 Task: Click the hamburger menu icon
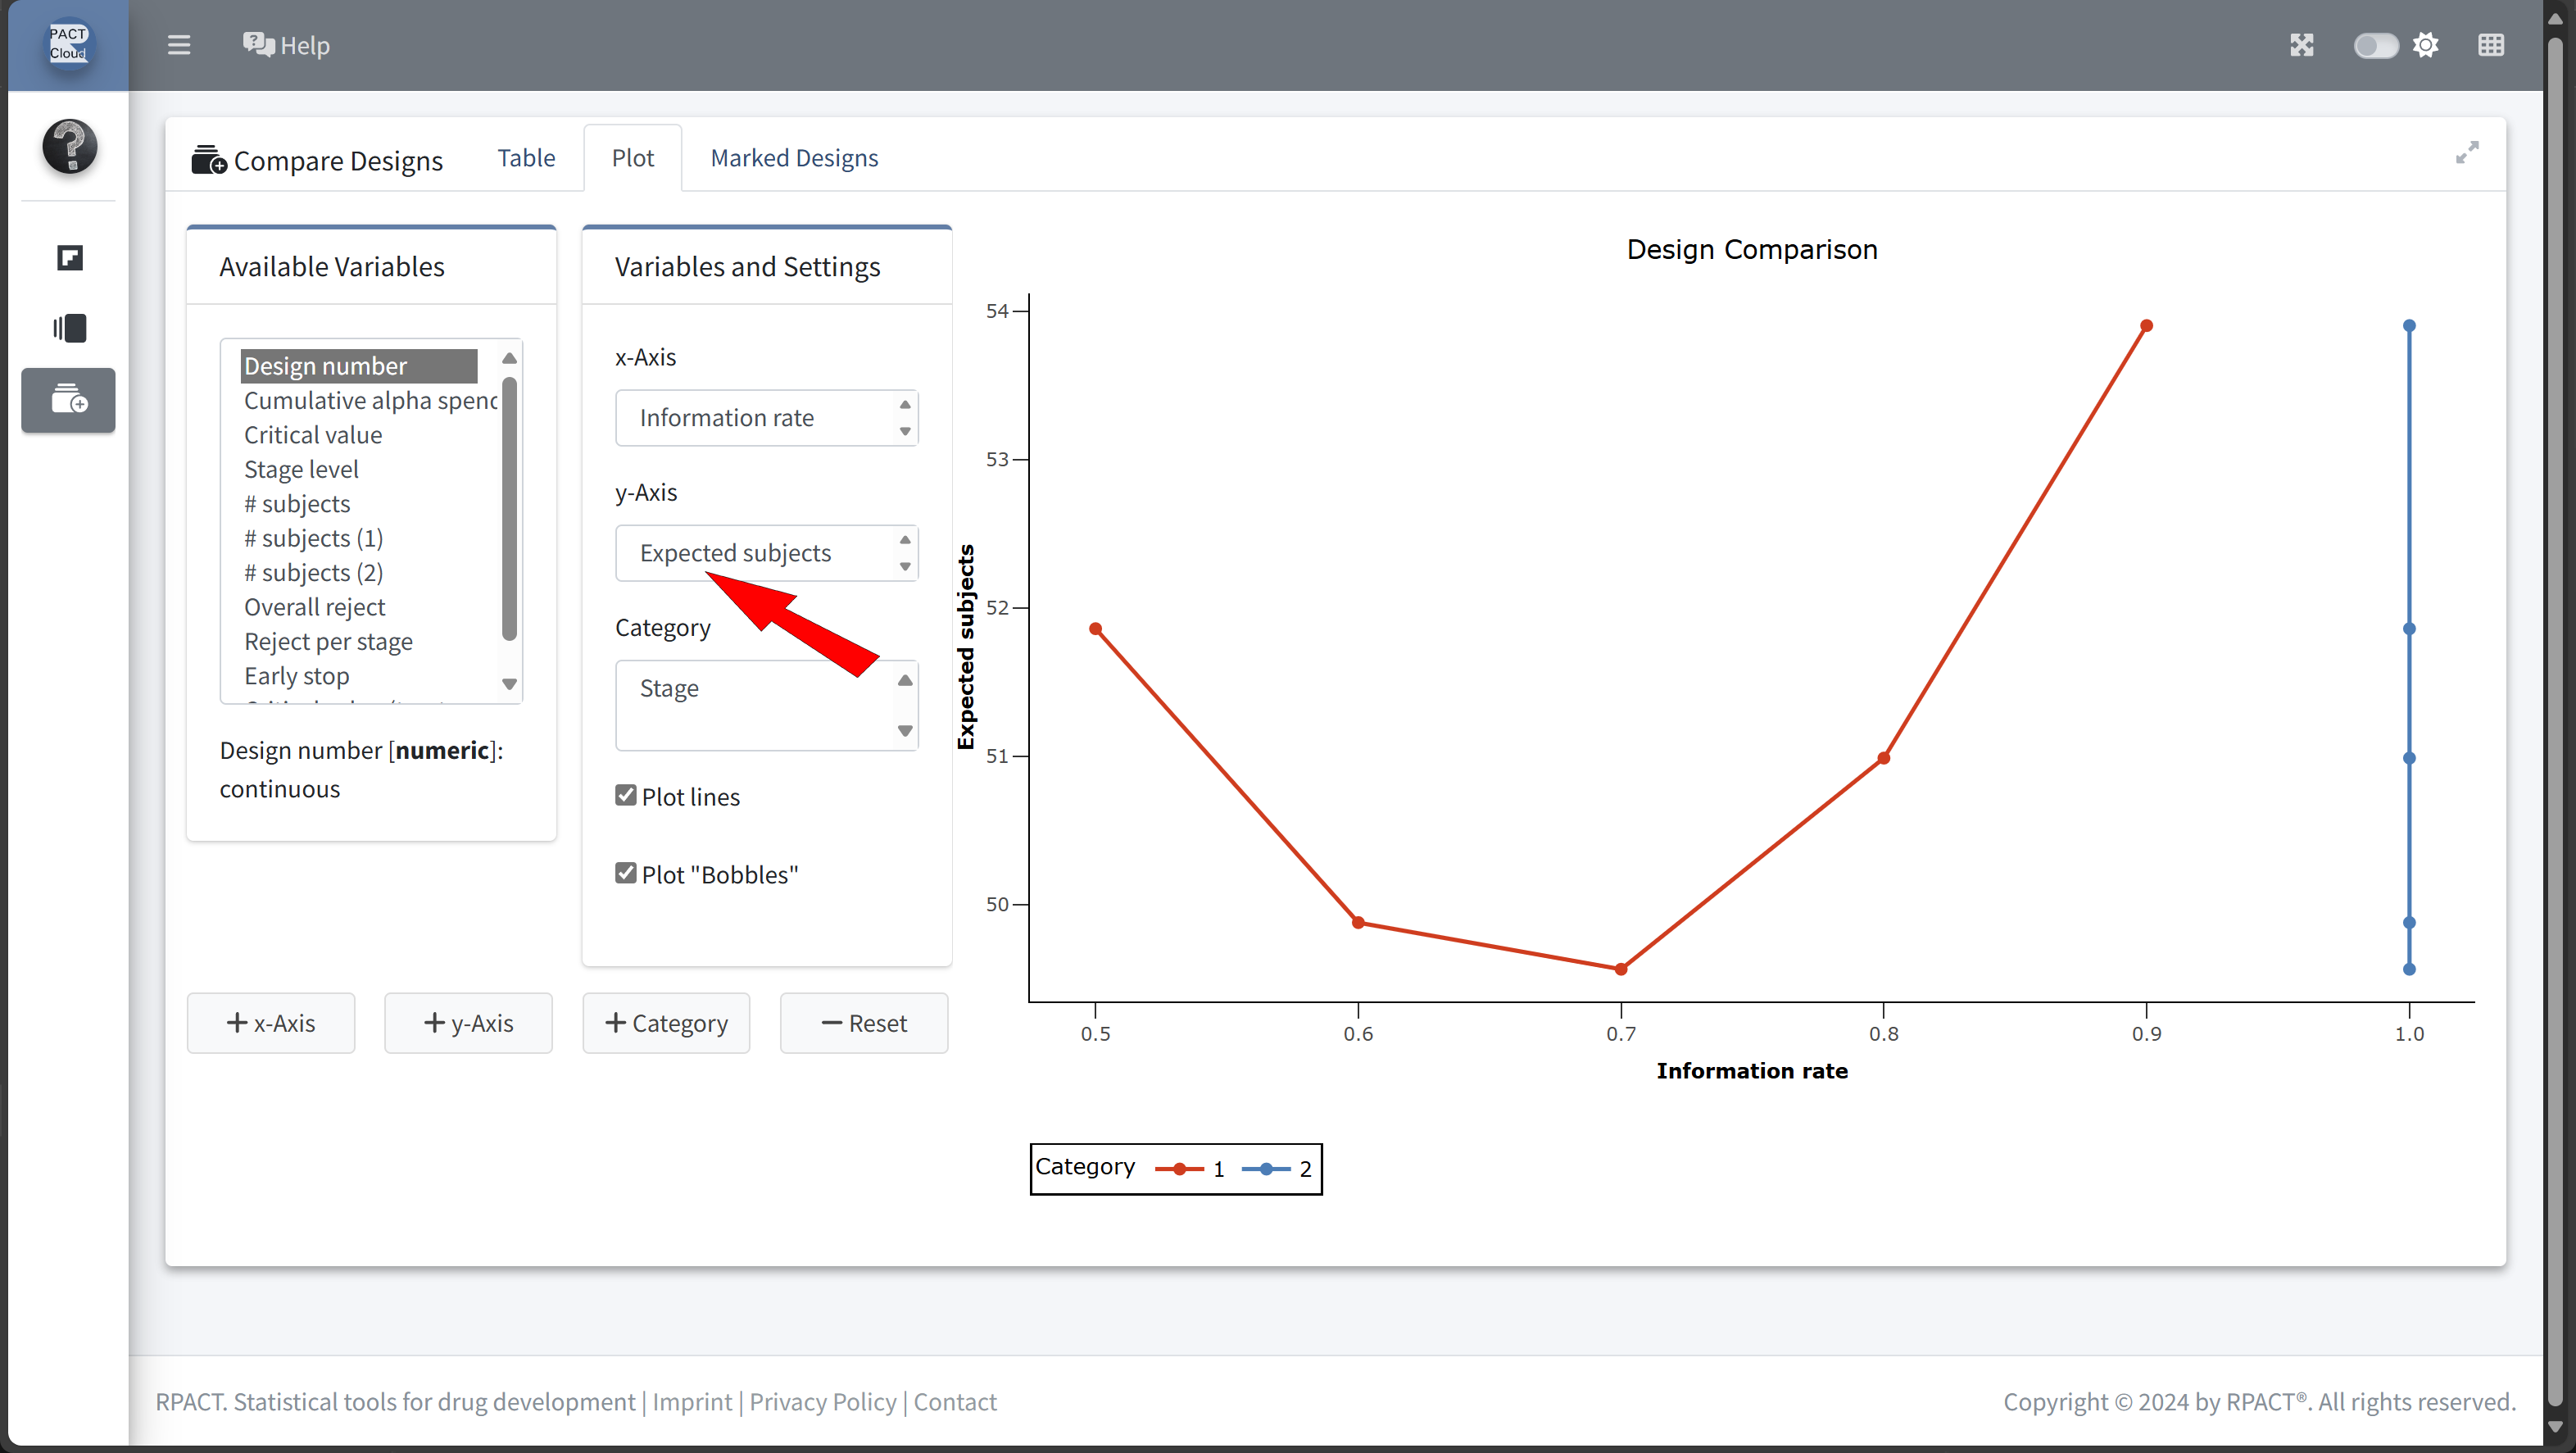click(x=179, y=45)
